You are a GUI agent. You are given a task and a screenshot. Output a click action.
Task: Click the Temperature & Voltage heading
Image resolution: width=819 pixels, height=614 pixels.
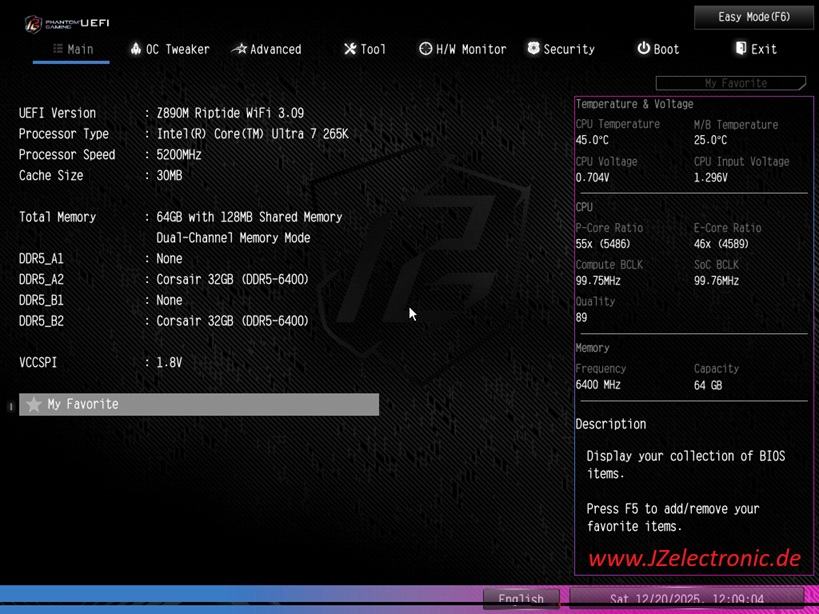tap(635, 104)
